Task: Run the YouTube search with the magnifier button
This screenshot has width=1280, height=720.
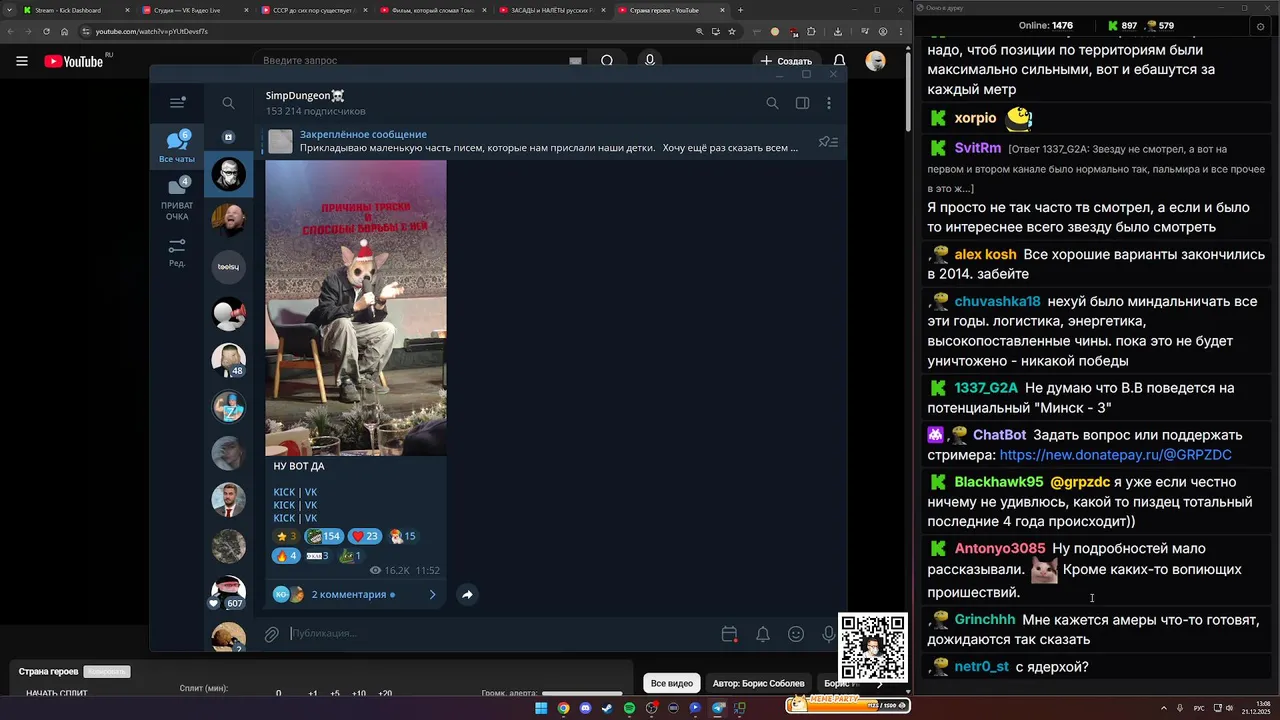Action: coord(607,61)
